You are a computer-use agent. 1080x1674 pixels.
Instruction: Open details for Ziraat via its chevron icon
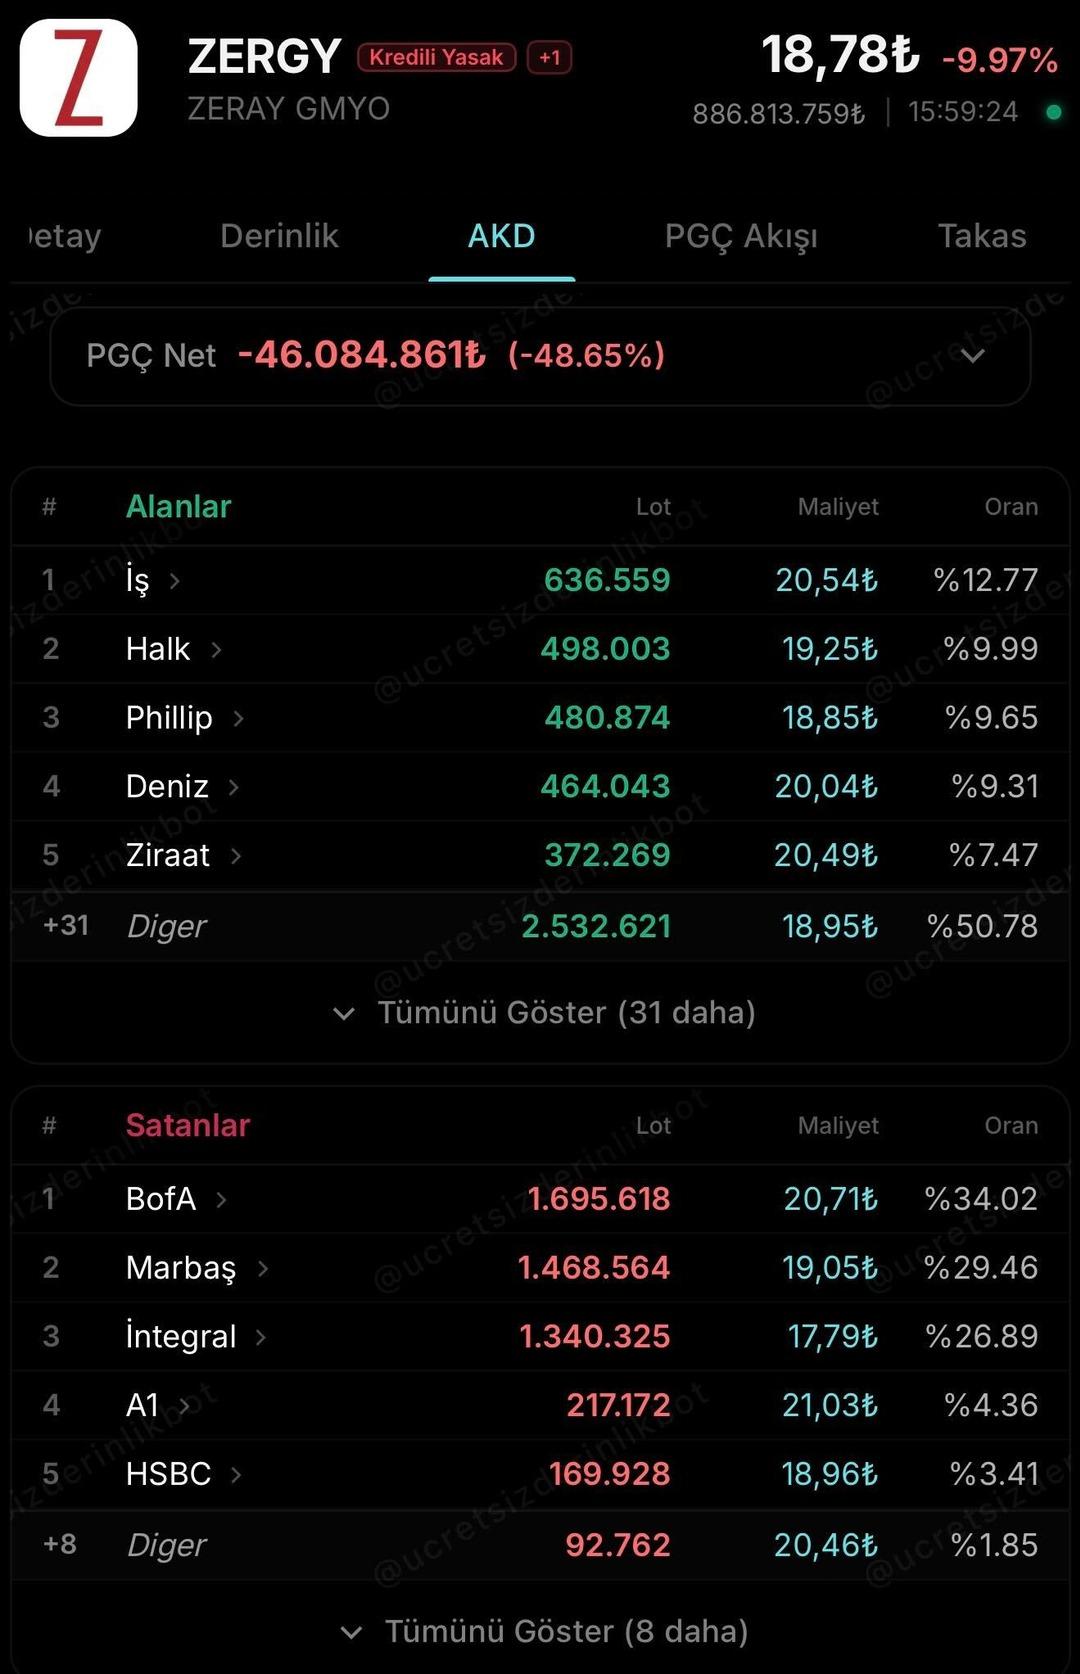(x=236, y=855)
